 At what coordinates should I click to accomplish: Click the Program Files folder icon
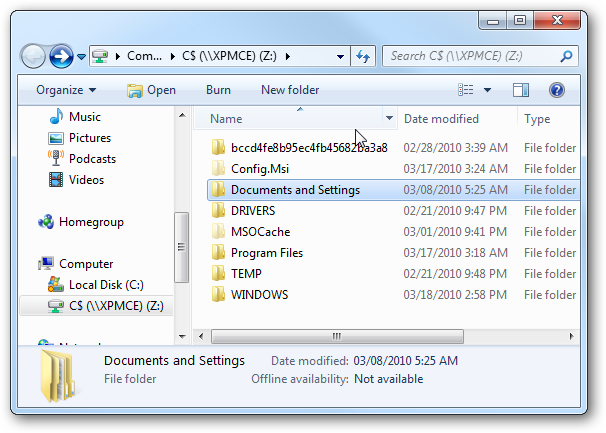coord(218,252)
